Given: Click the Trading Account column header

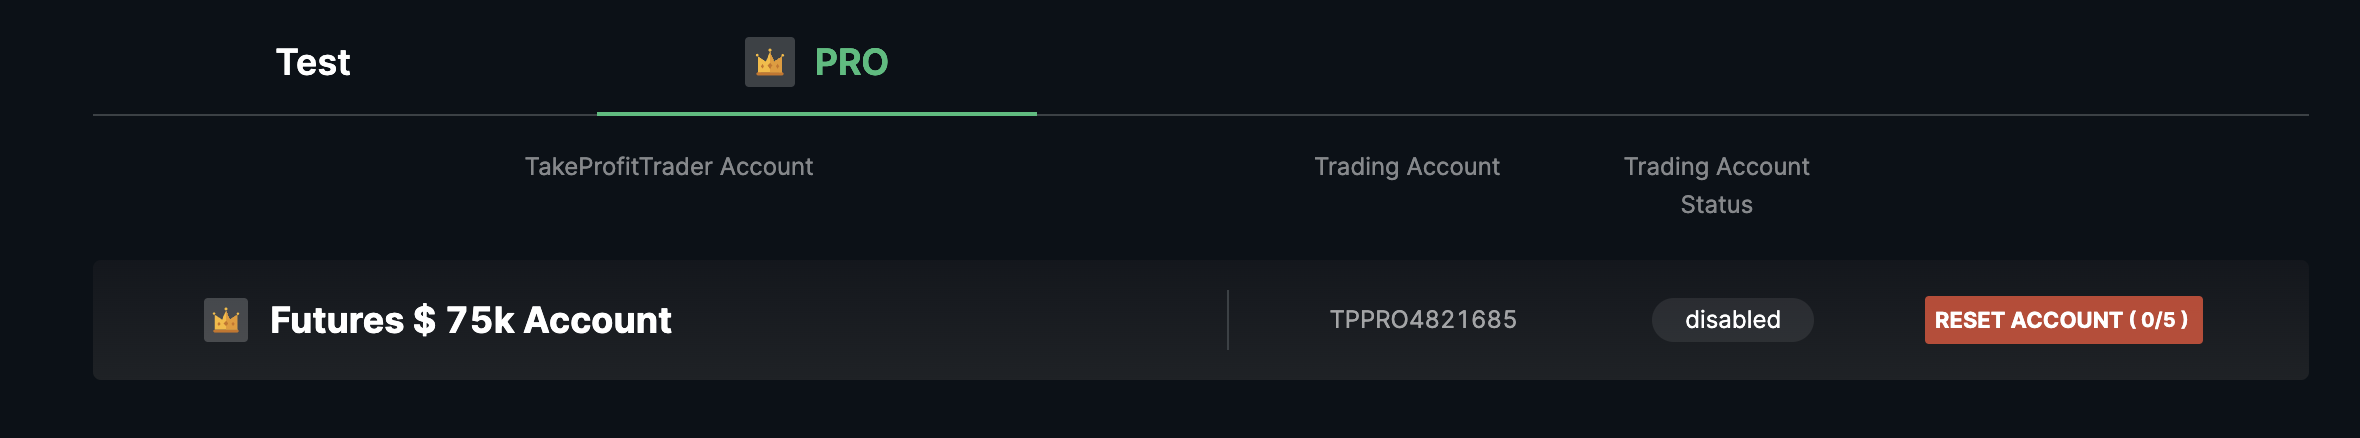Looking at the screenshot, I should pos(1407,166).
